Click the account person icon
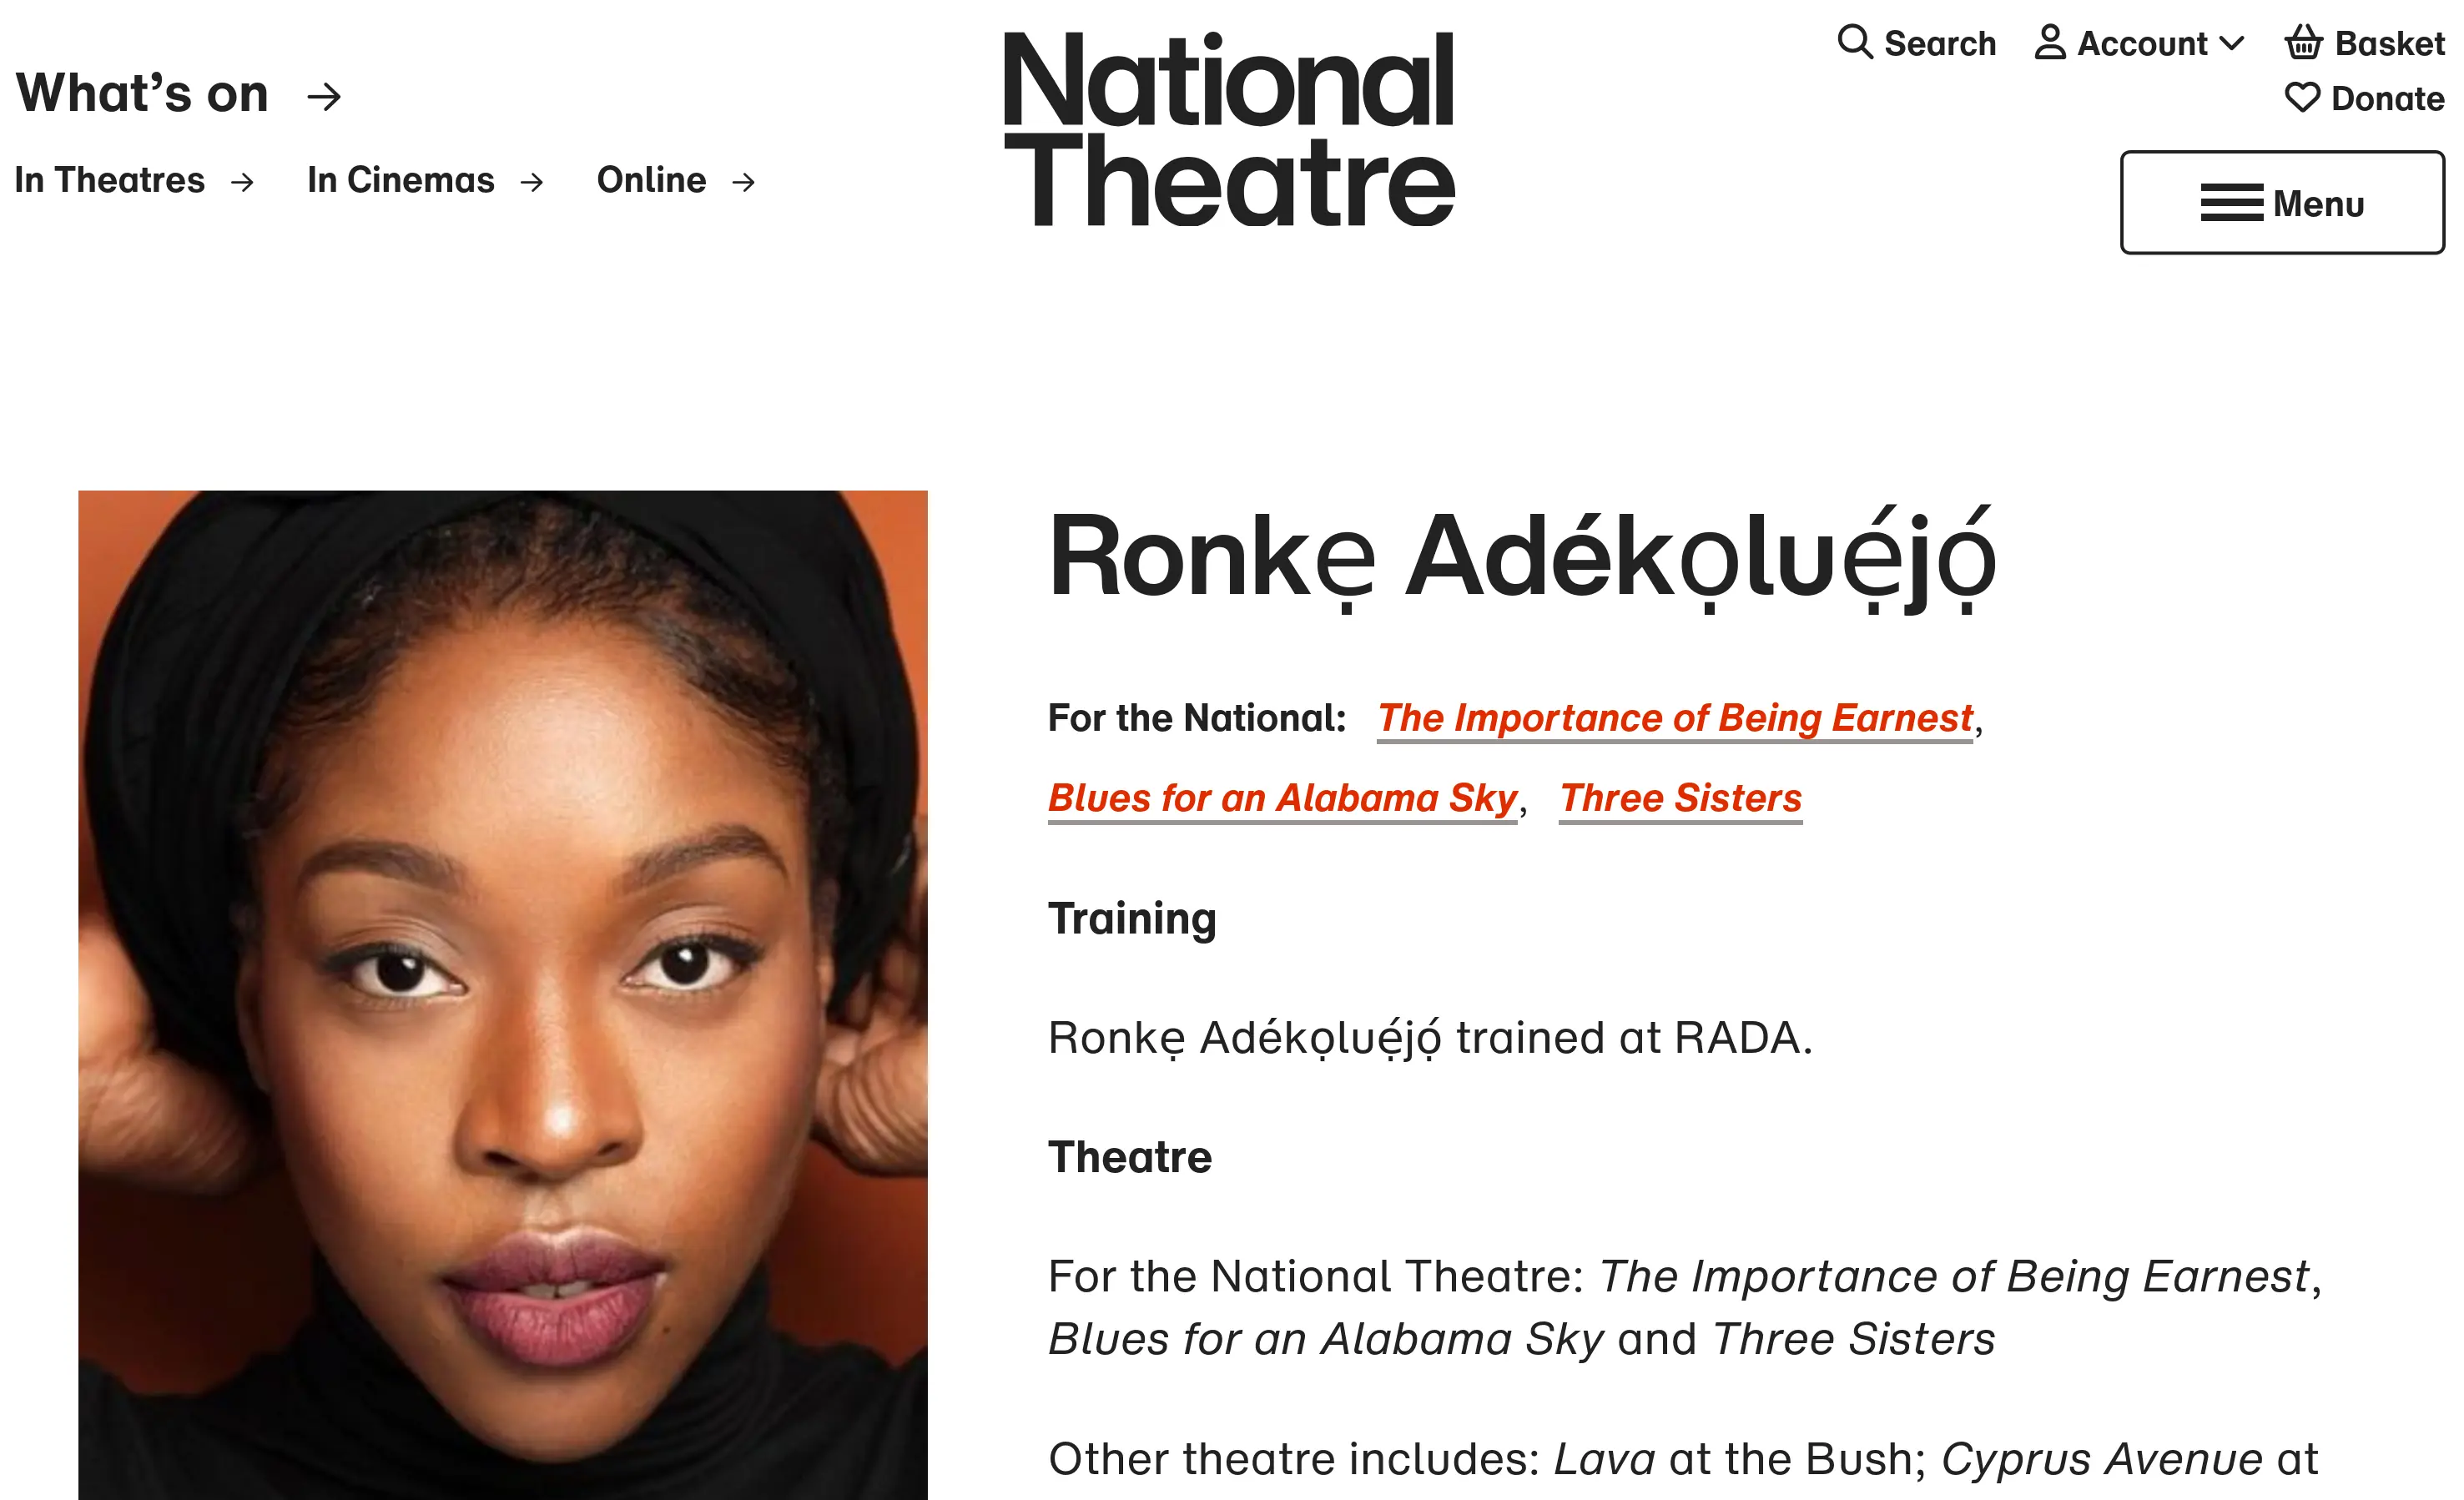 click(x=2050, y=43)
